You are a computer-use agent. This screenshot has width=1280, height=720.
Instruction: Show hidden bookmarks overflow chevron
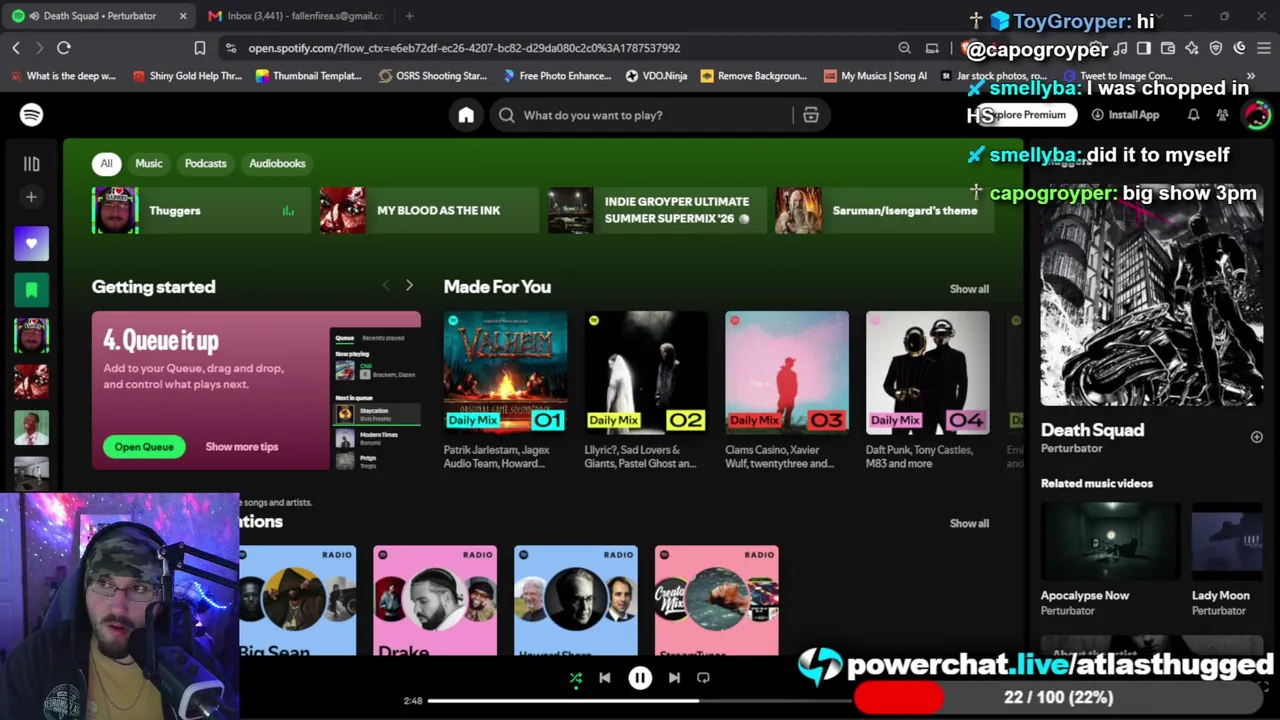pos(1250,76)
